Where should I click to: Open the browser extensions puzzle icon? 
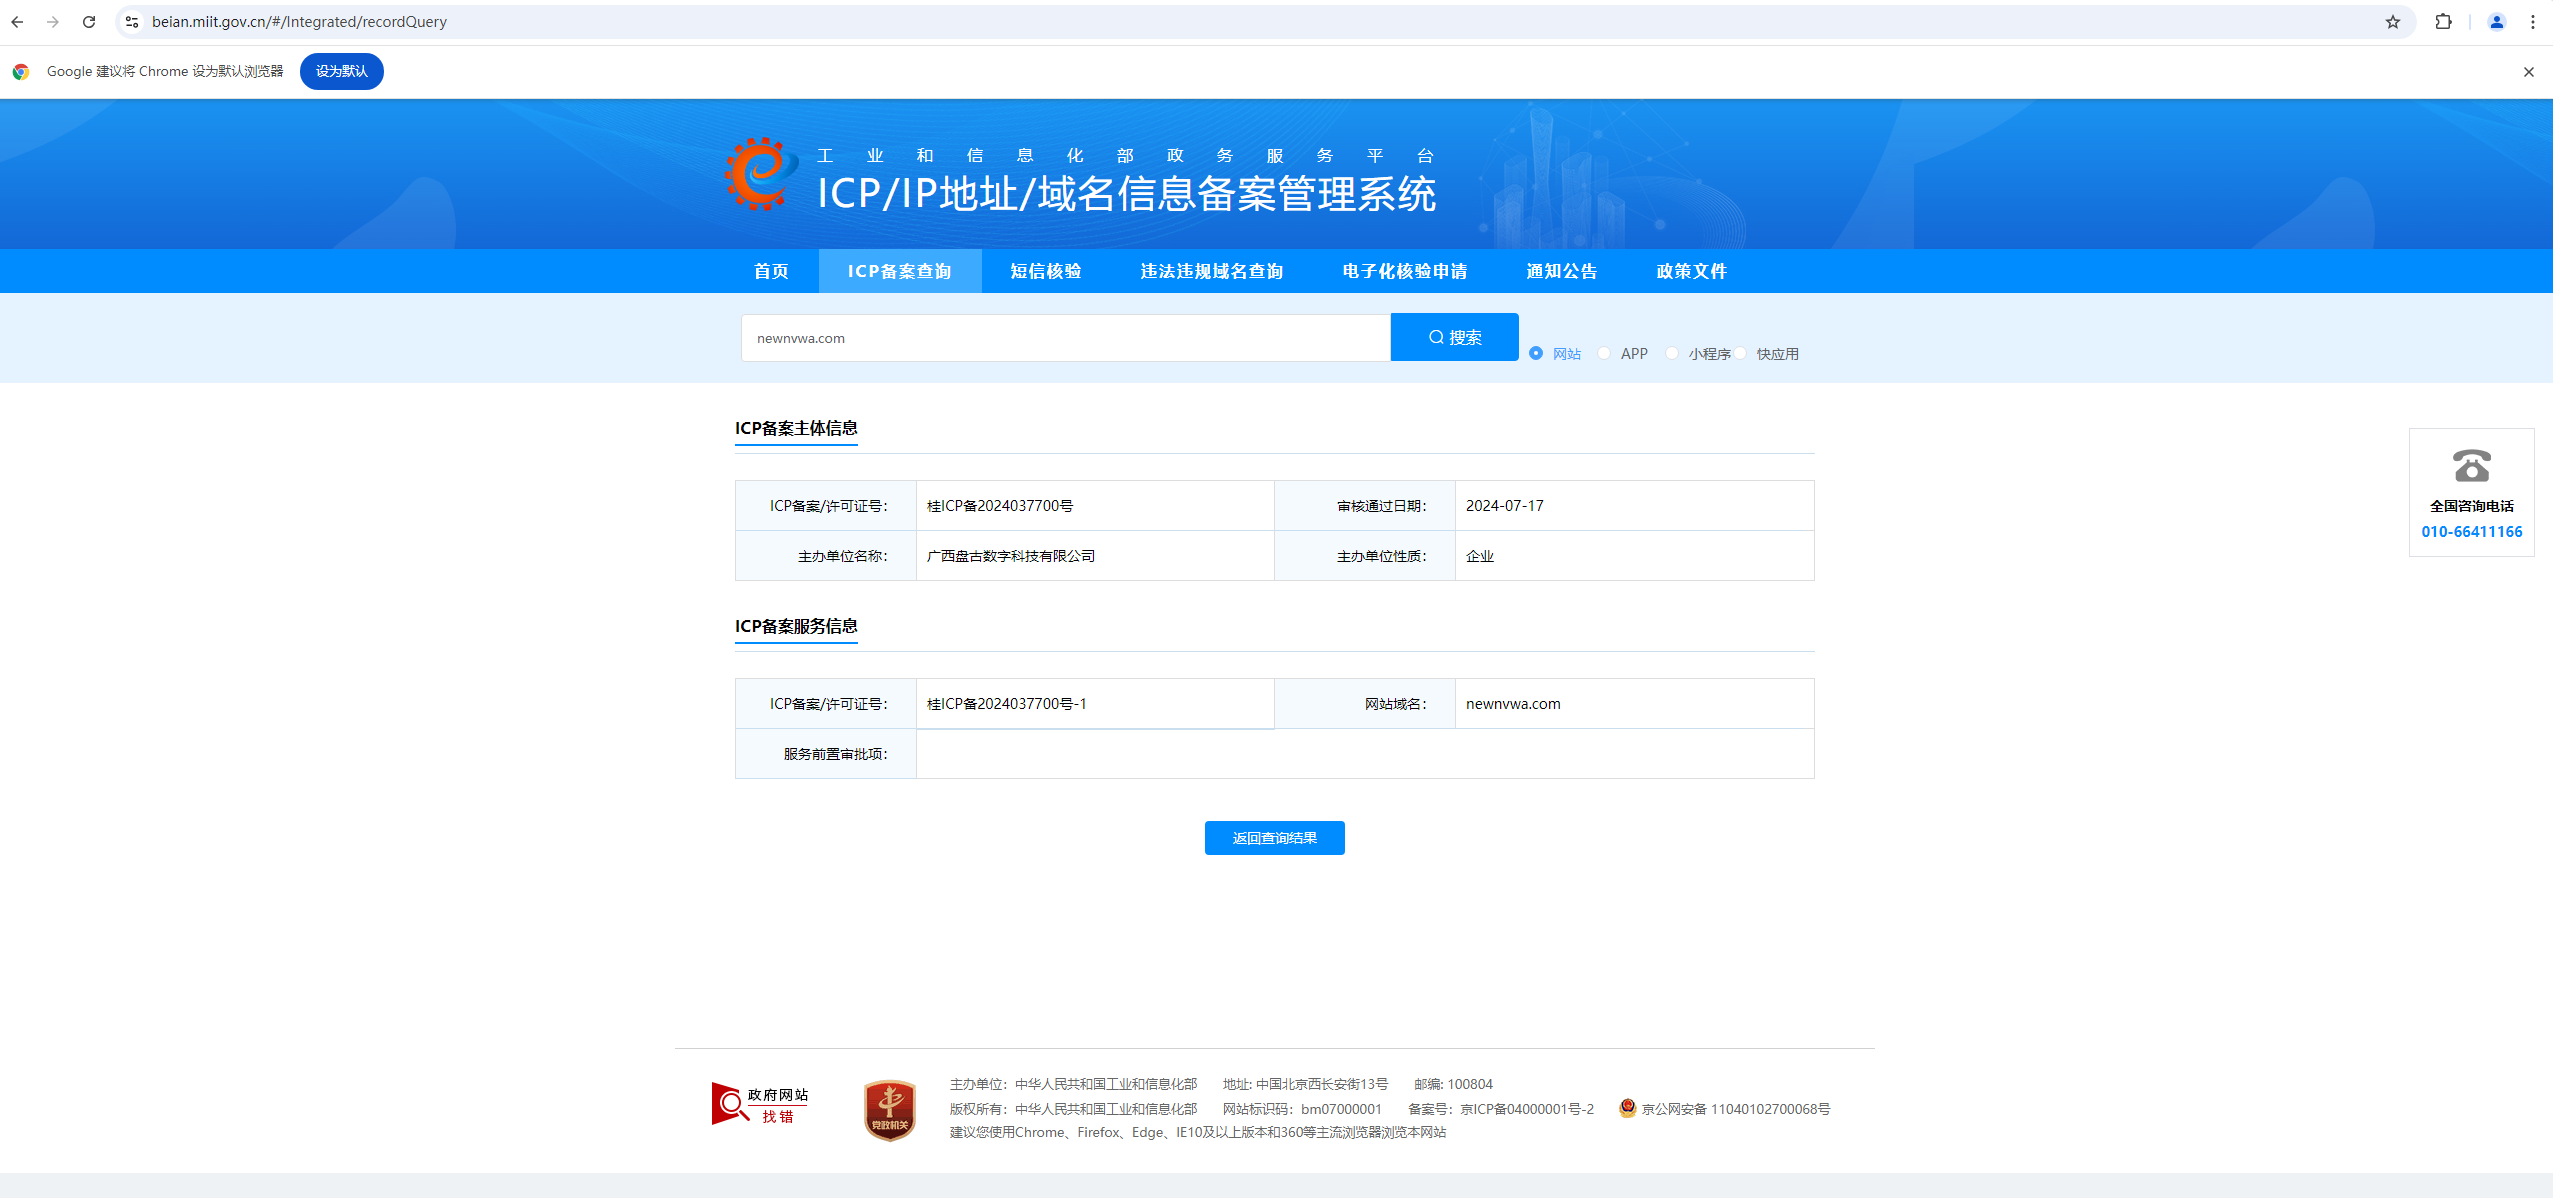click(x=2443, y=22)
